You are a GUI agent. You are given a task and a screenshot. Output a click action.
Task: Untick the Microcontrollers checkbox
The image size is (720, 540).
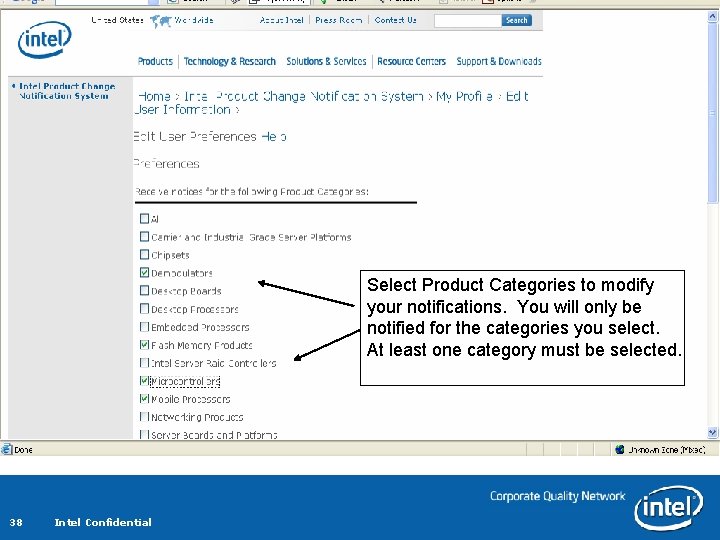point(145,381)
